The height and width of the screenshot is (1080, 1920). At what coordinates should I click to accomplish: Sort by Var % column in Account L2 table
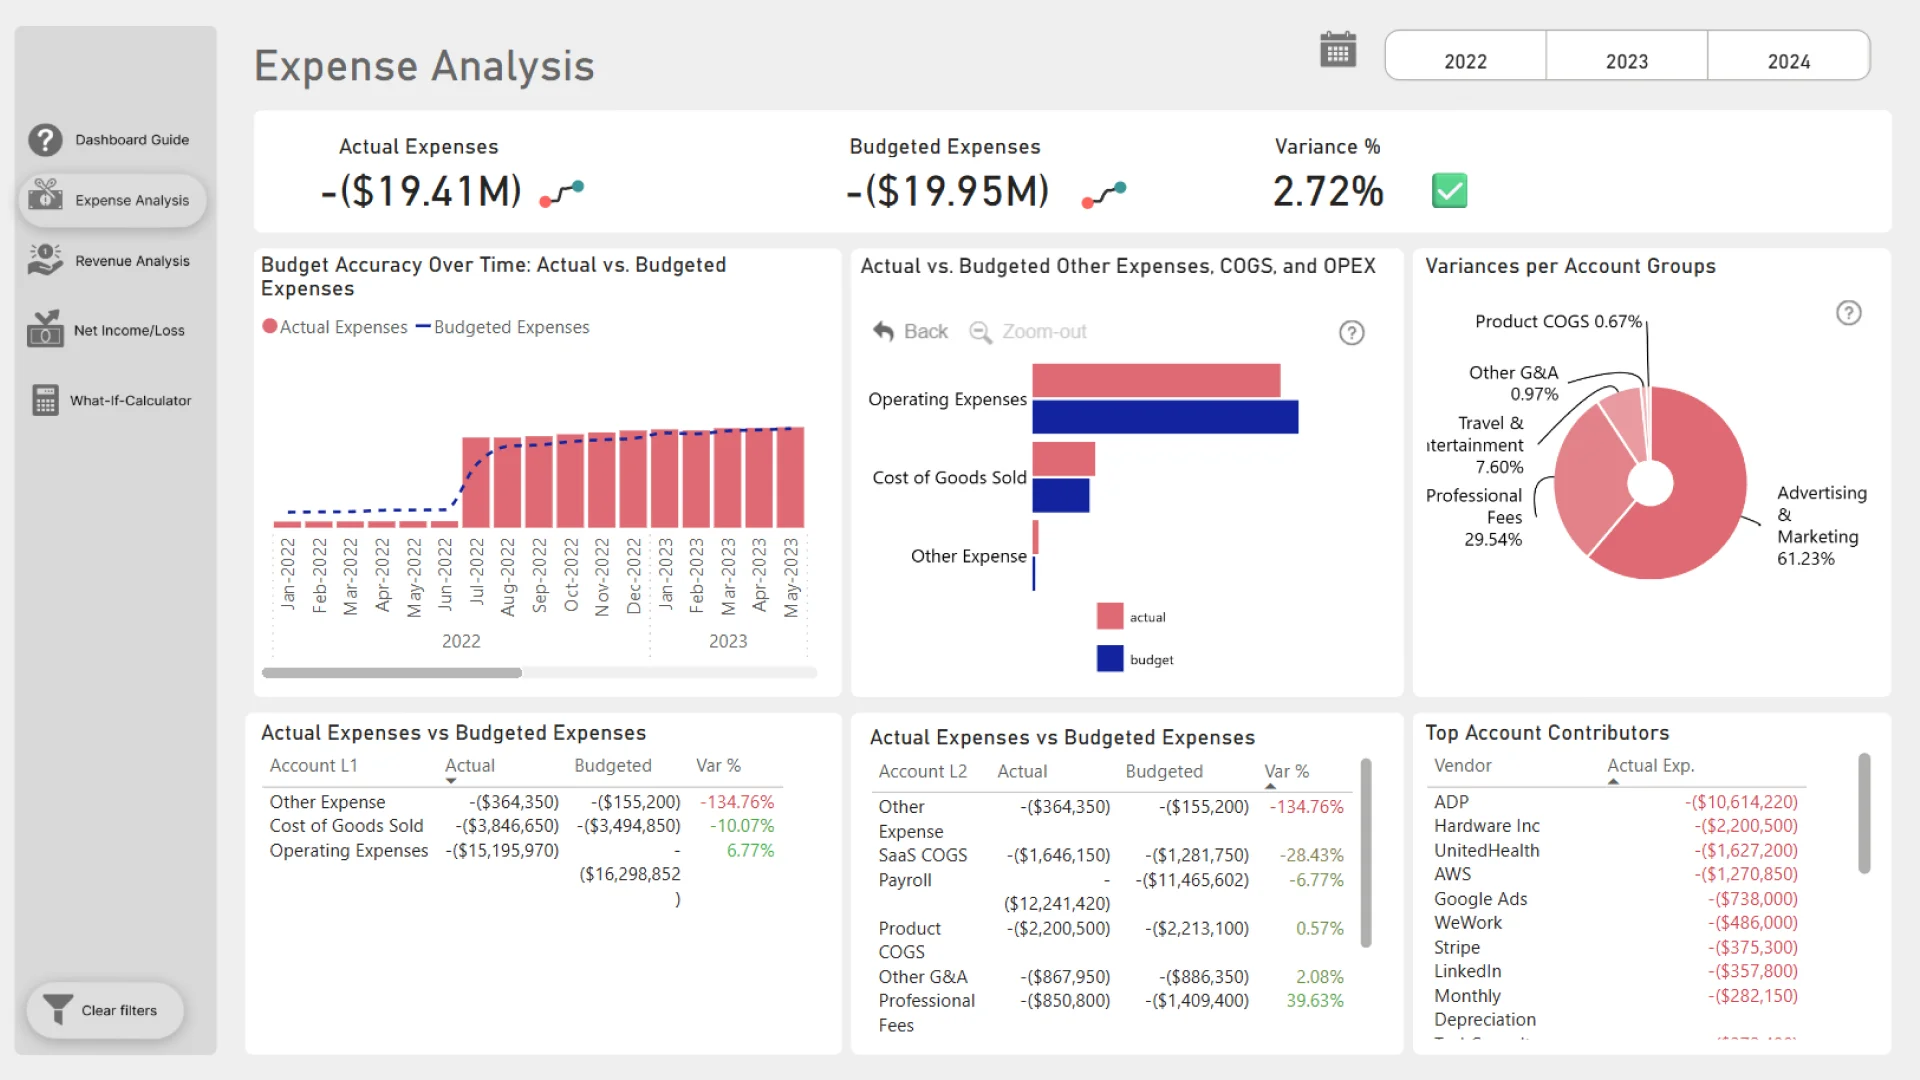pyautogui.click(x=1286, y=771)
